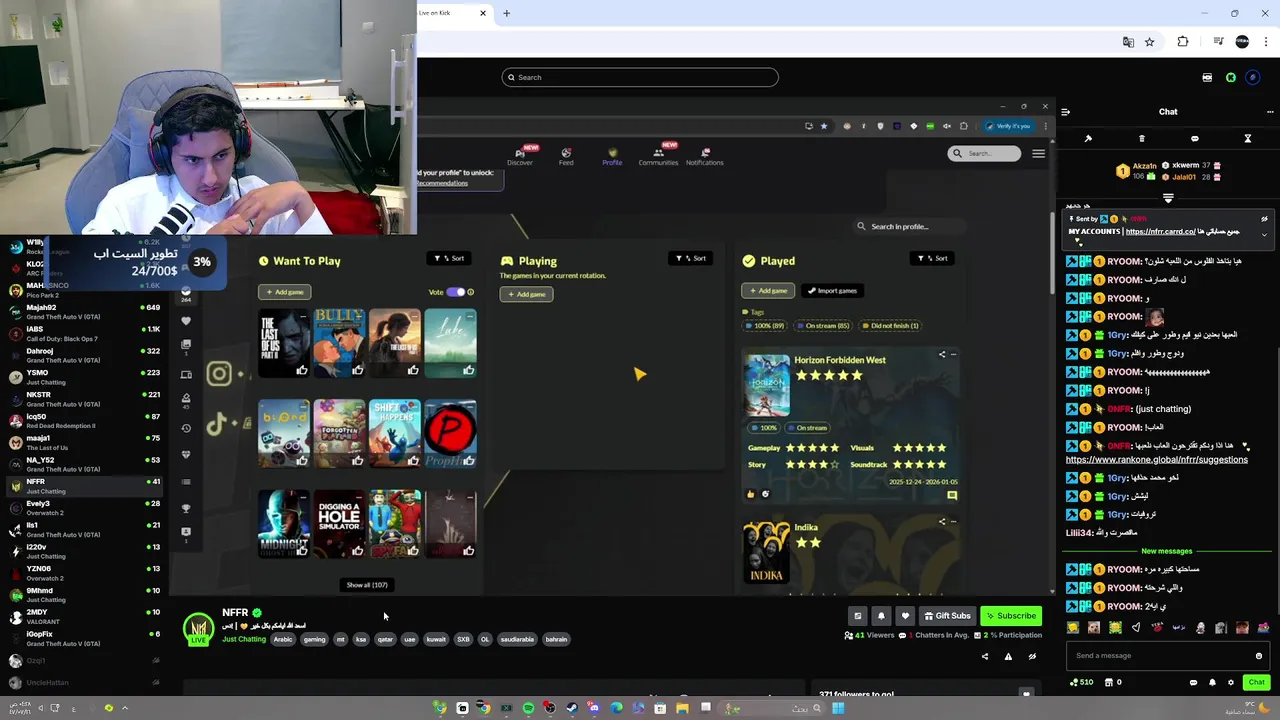Select The Last of Us Part II cover
Viewport: 1280px width, 720px height.
point(284,342)
